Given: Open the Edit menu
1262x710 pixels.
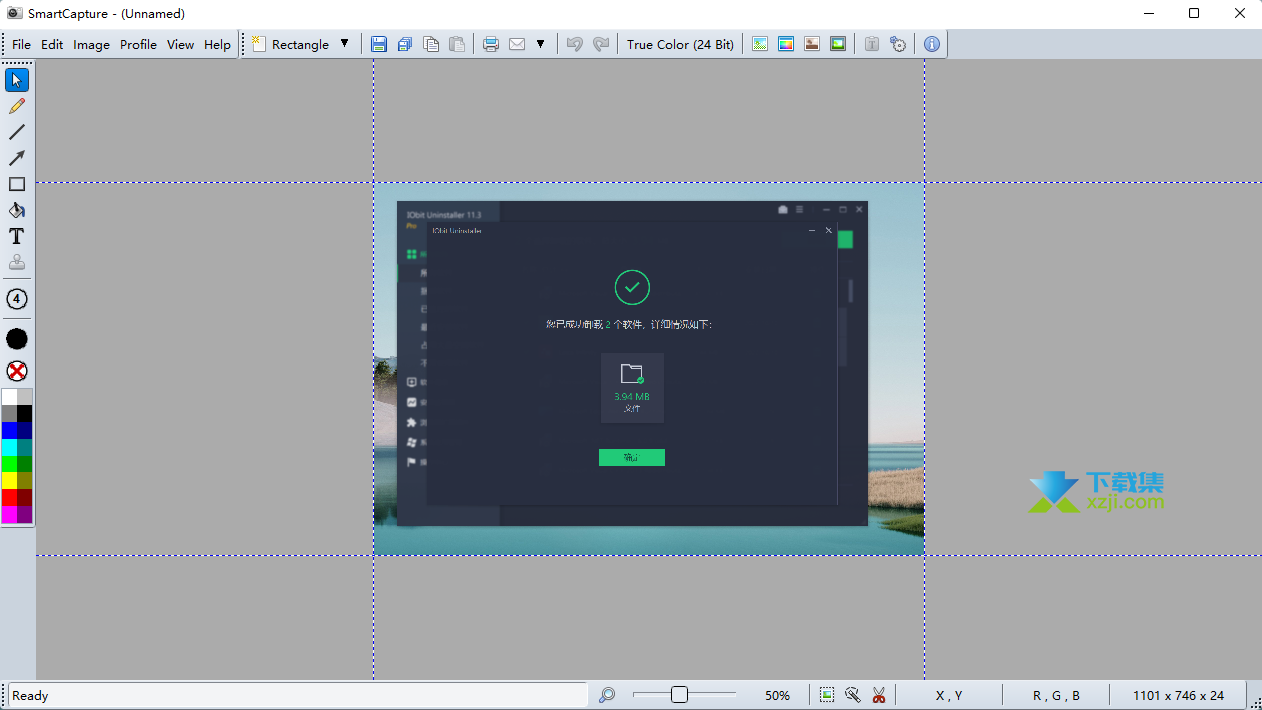Looking at the screenshot, I should coord(52,44).
